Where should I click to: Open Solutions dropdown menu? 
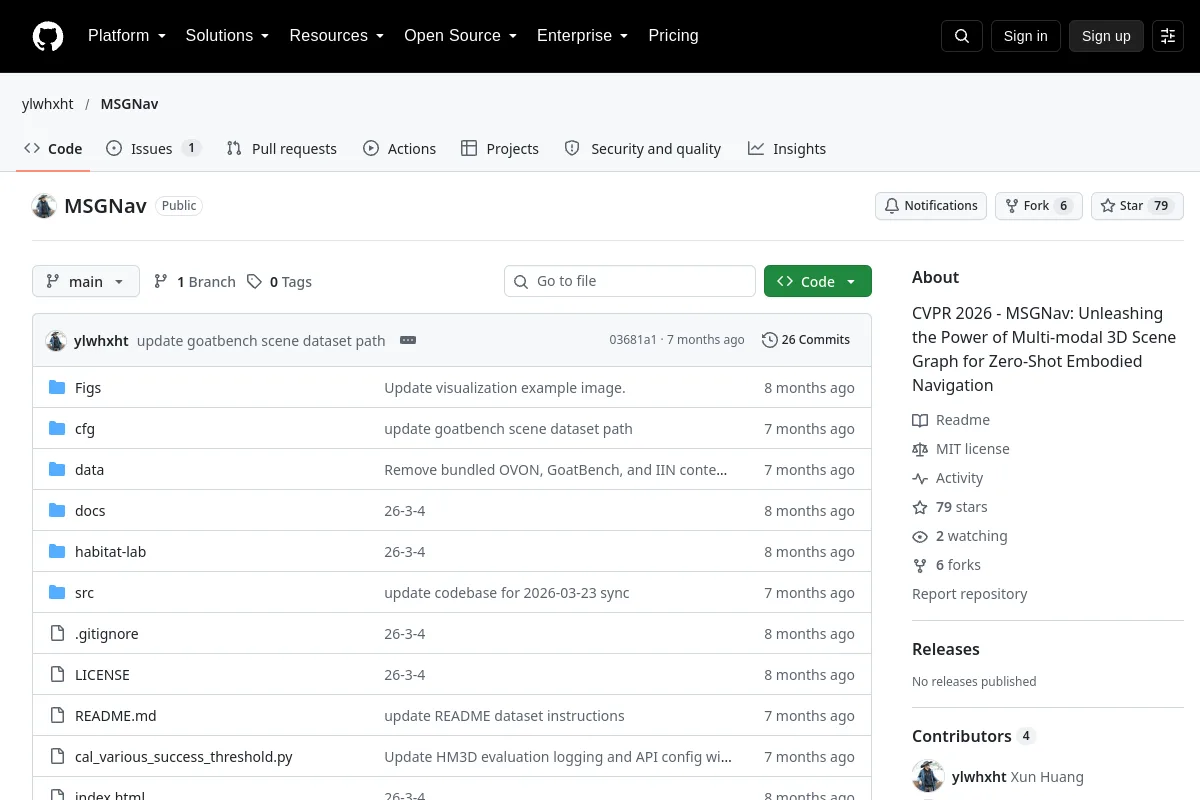pos(227,36)
